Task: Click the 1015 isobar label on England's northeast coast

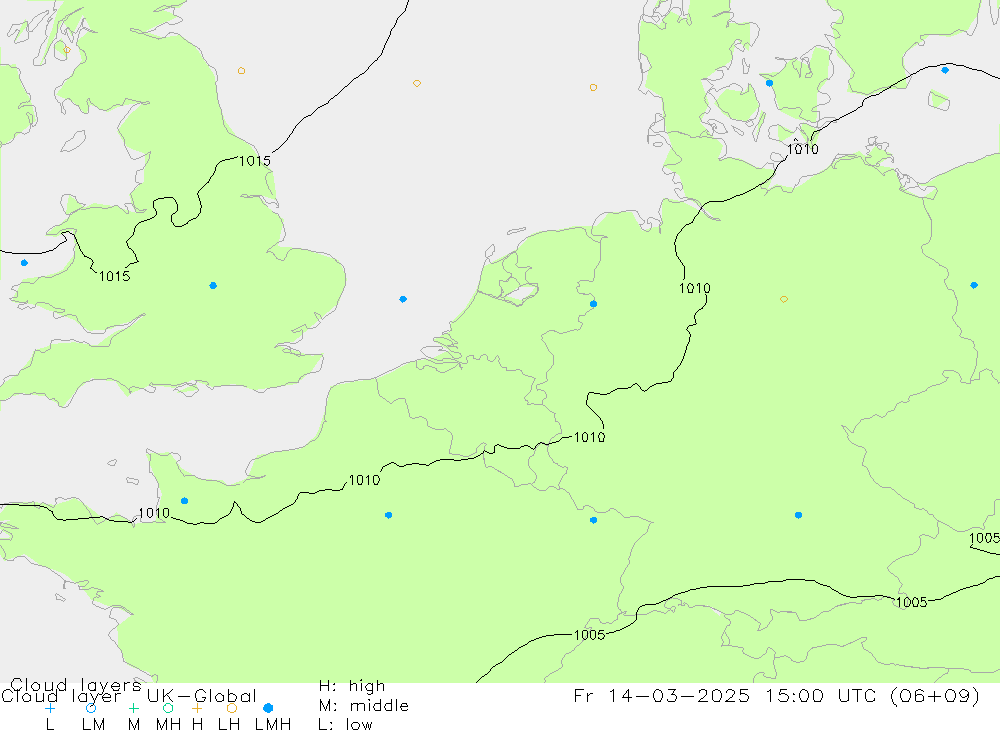Action: (x=255, y=161)
